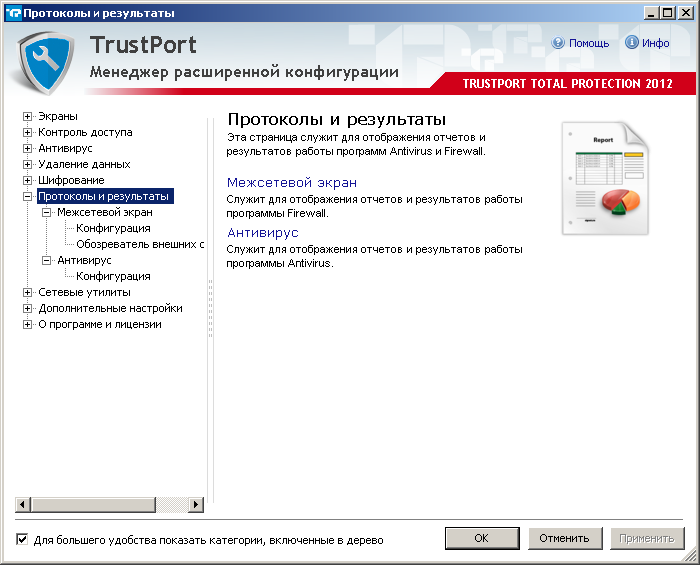
Task: Expand the О программе и лицензии node
Action: pyautogui.click(x=27, y=324)
